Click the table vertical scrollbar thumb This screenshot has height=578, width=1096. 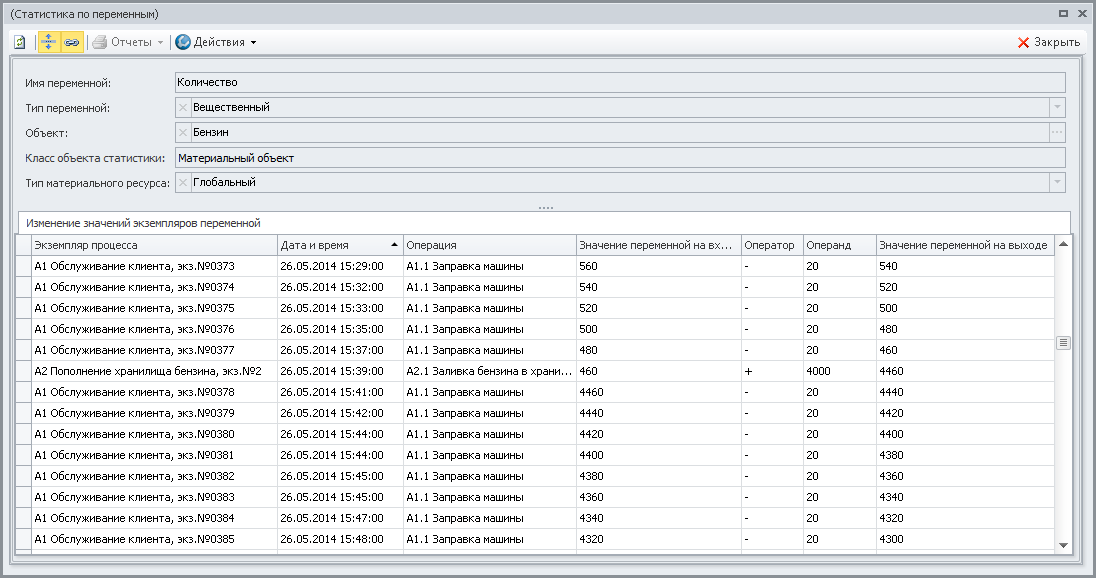pos(1063,343)
